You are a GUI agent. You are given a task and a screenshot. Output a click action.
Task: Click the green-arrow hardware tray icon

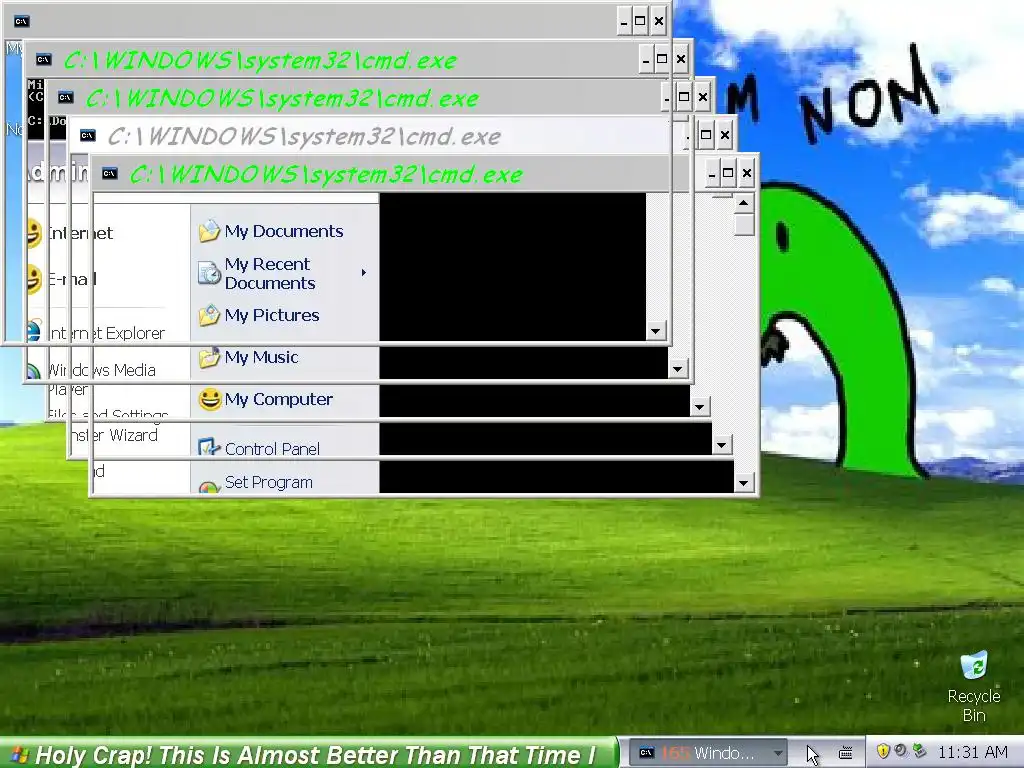920,751
